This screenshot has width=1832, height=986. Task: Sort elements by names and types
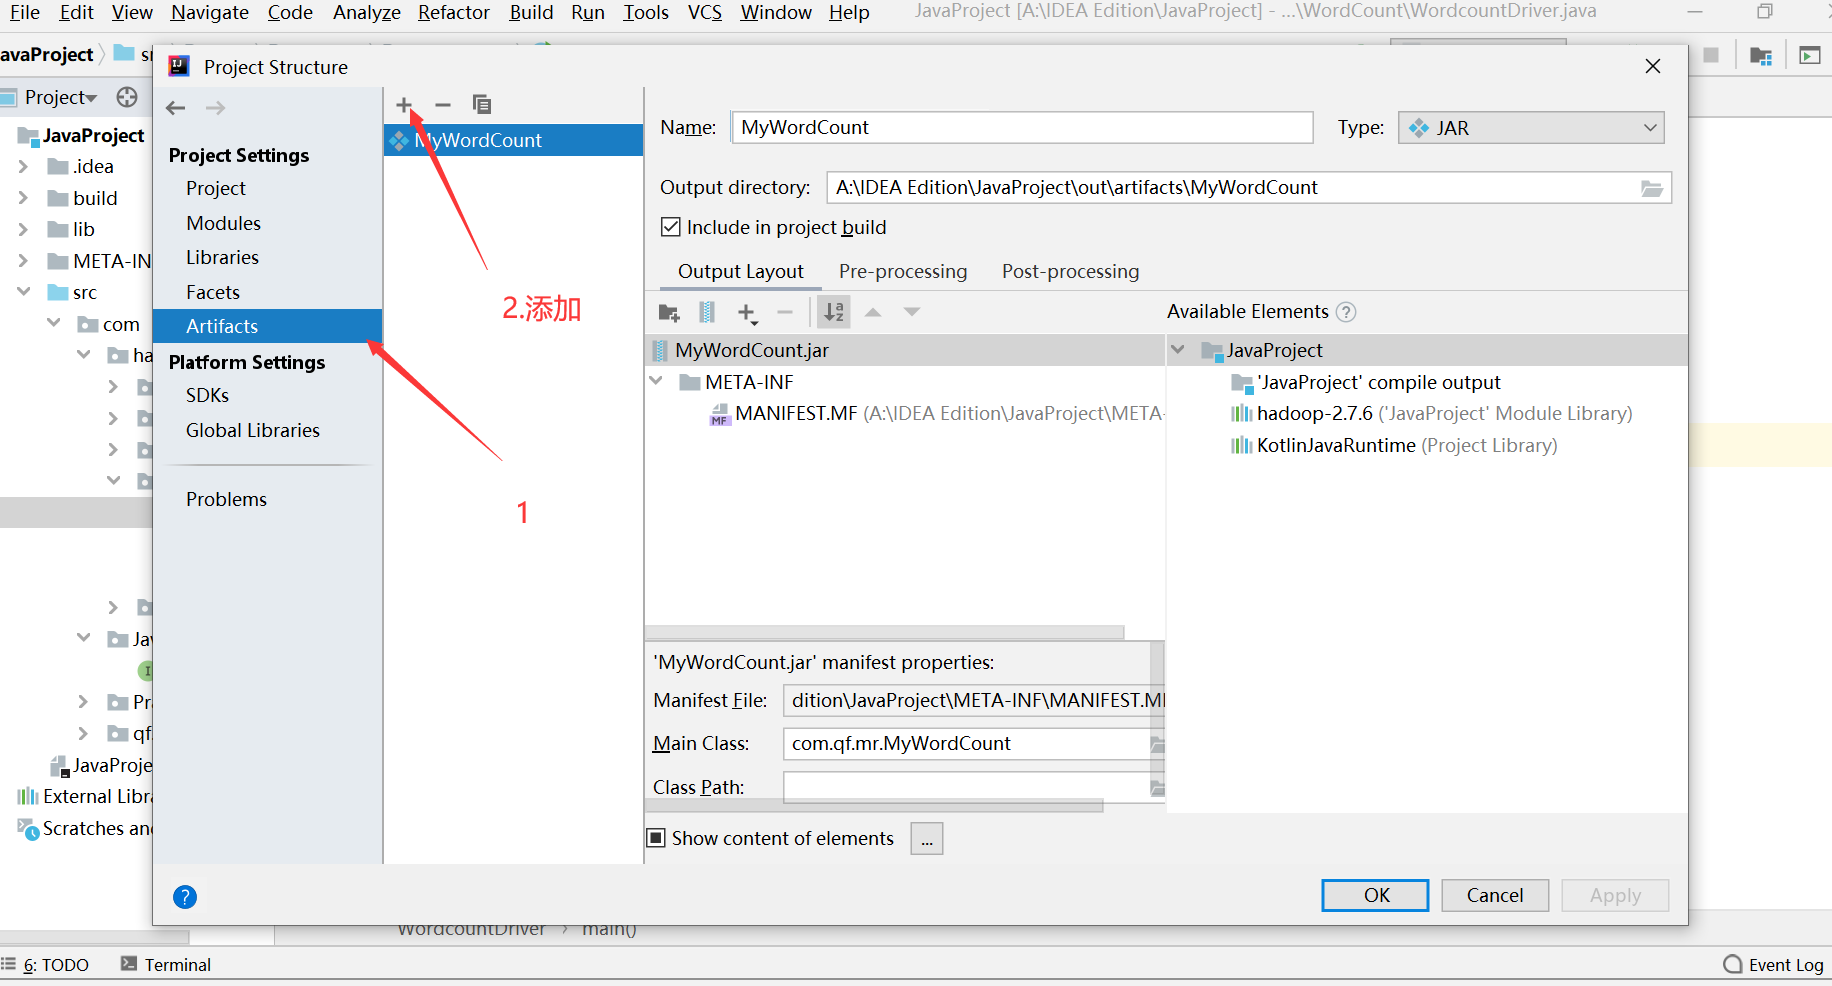click(834, 312)
